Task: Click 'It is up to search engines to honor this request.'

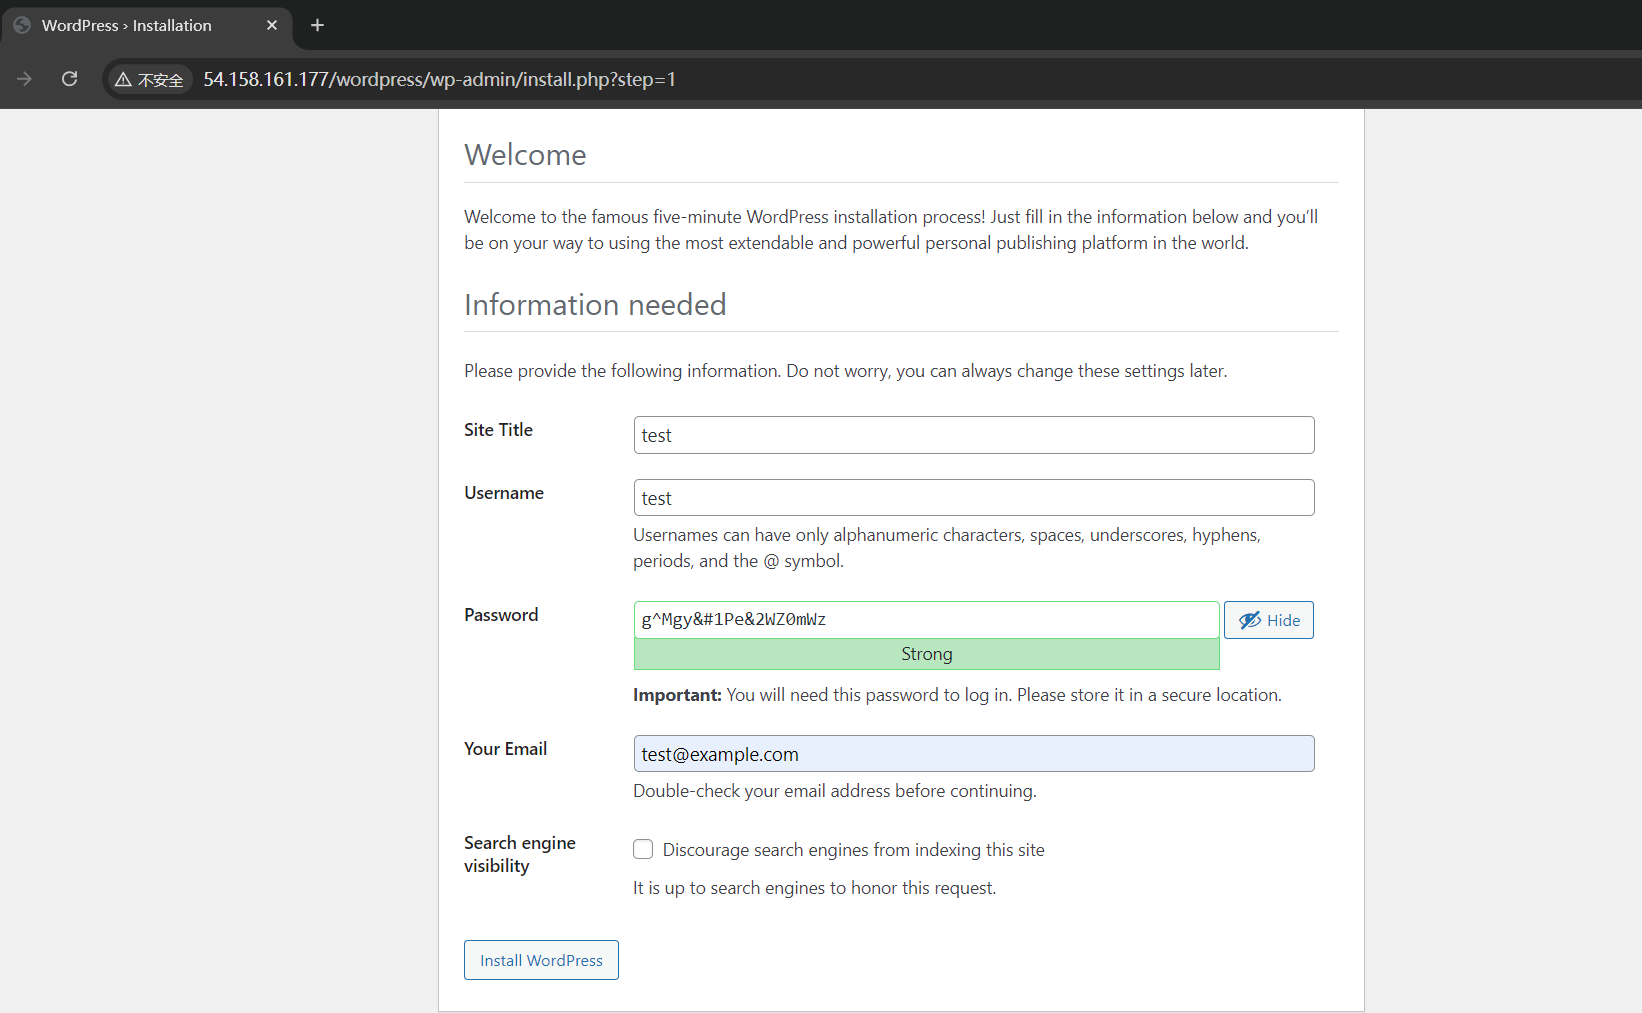Action: [x=814, y=888]
